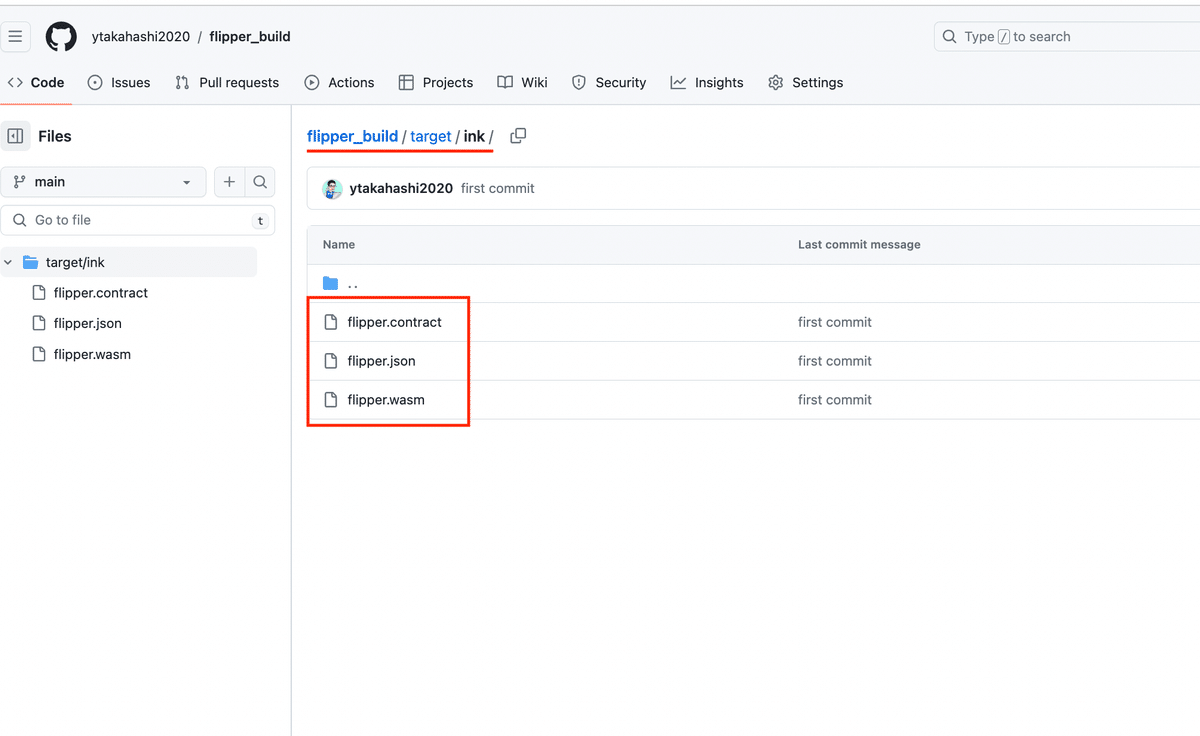Collapse the Files side panel icon
The height and width of the screenshot is (736, 1200).
point(15,136)
